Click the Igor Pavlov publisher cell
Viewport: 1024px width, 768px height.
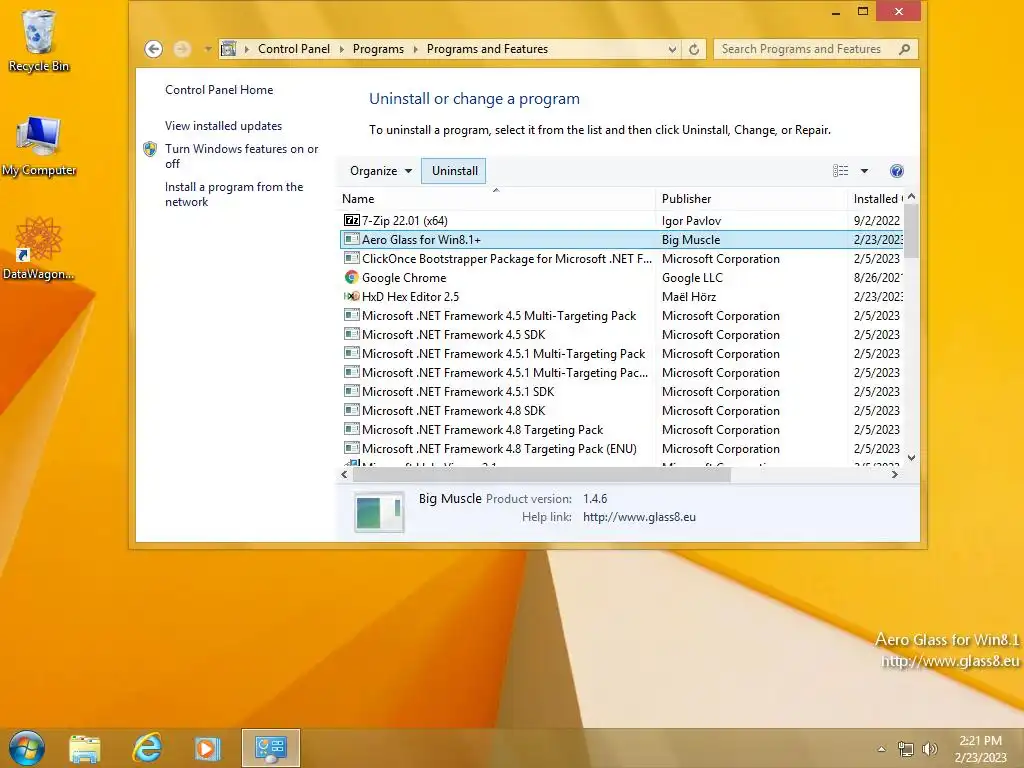(x=691, y=221)
